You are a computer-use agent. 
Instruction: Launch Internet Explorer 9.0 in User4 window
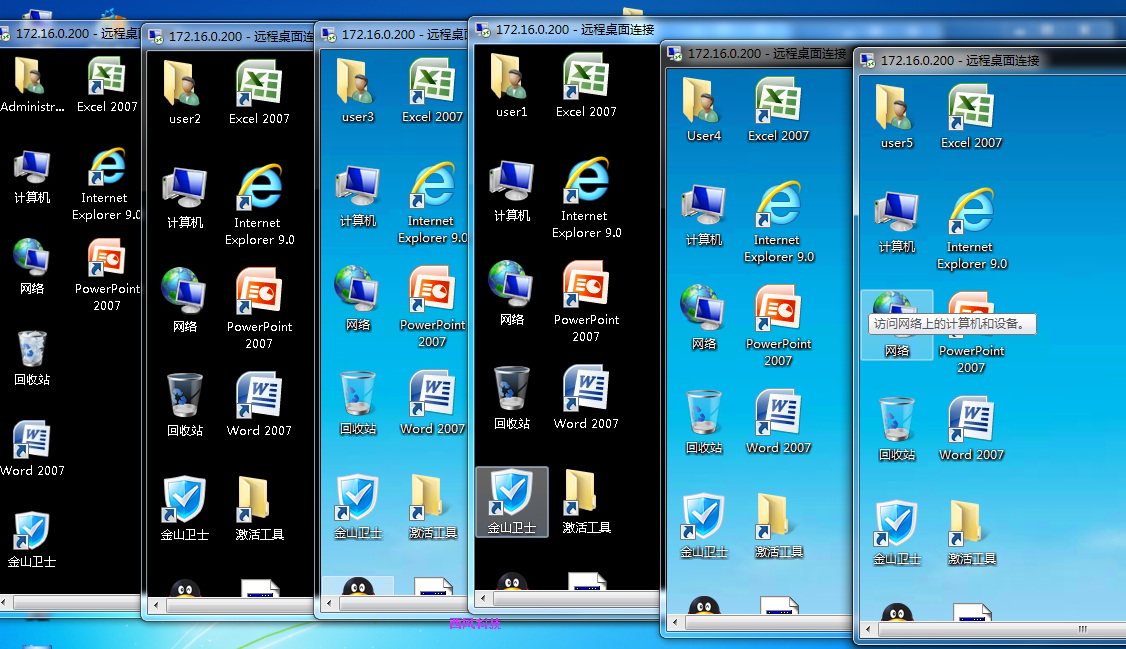(778, 223)
